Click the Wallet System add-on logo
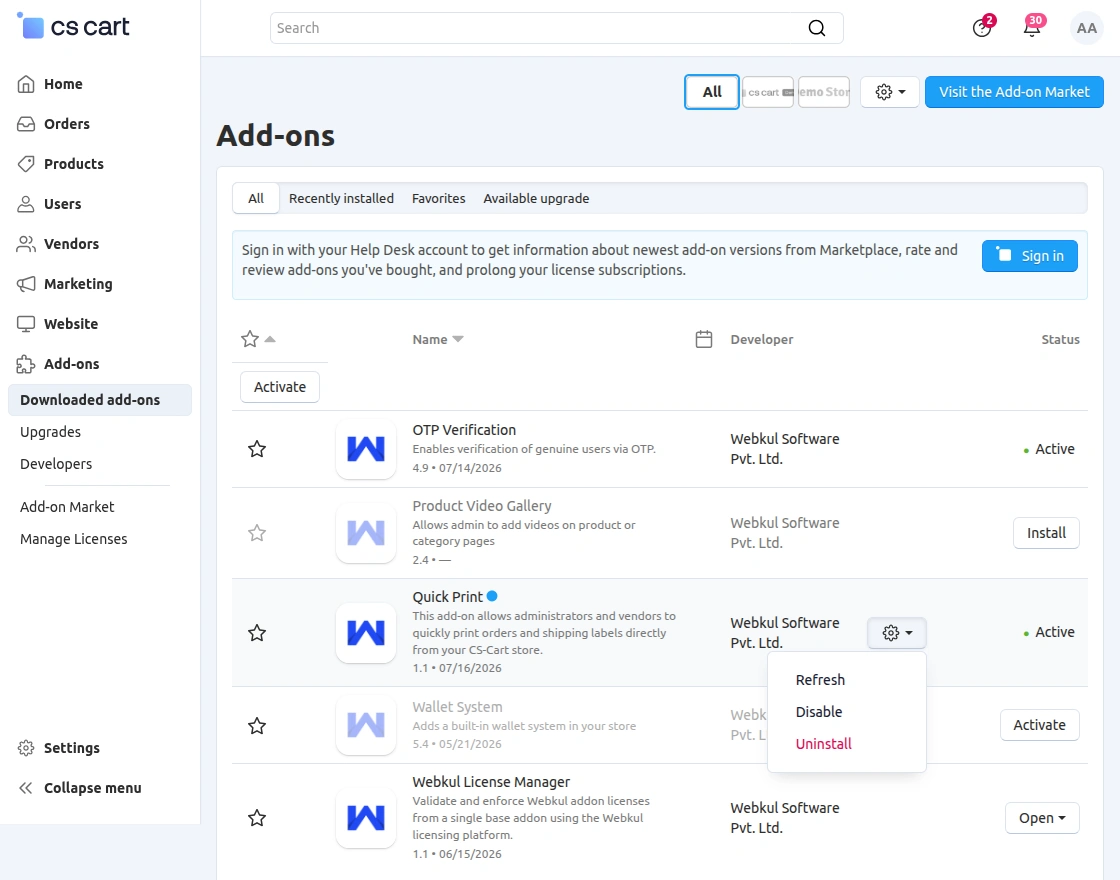The height and width of the screenshot is (880, 1120). pos(366,725)
